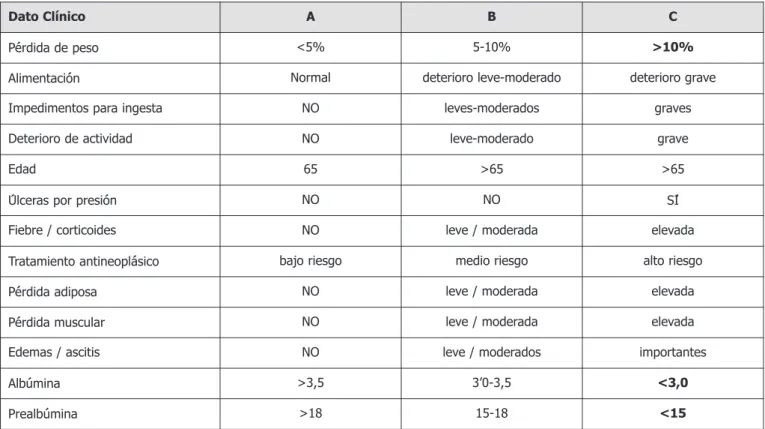765x429 pixels.
Task: Select the 'Impedimentos para ingesta' row label
Action: [x=85, y=108]
